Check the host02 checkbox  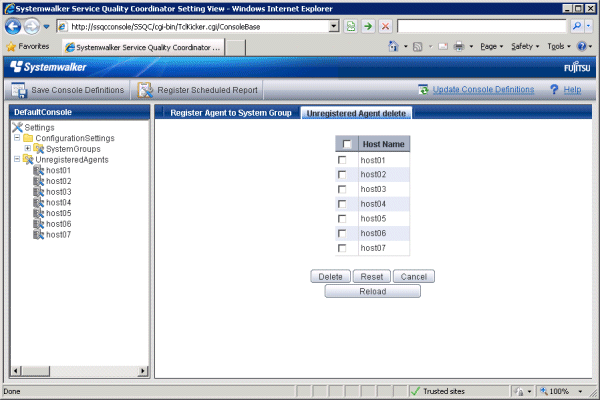point(342,175)
